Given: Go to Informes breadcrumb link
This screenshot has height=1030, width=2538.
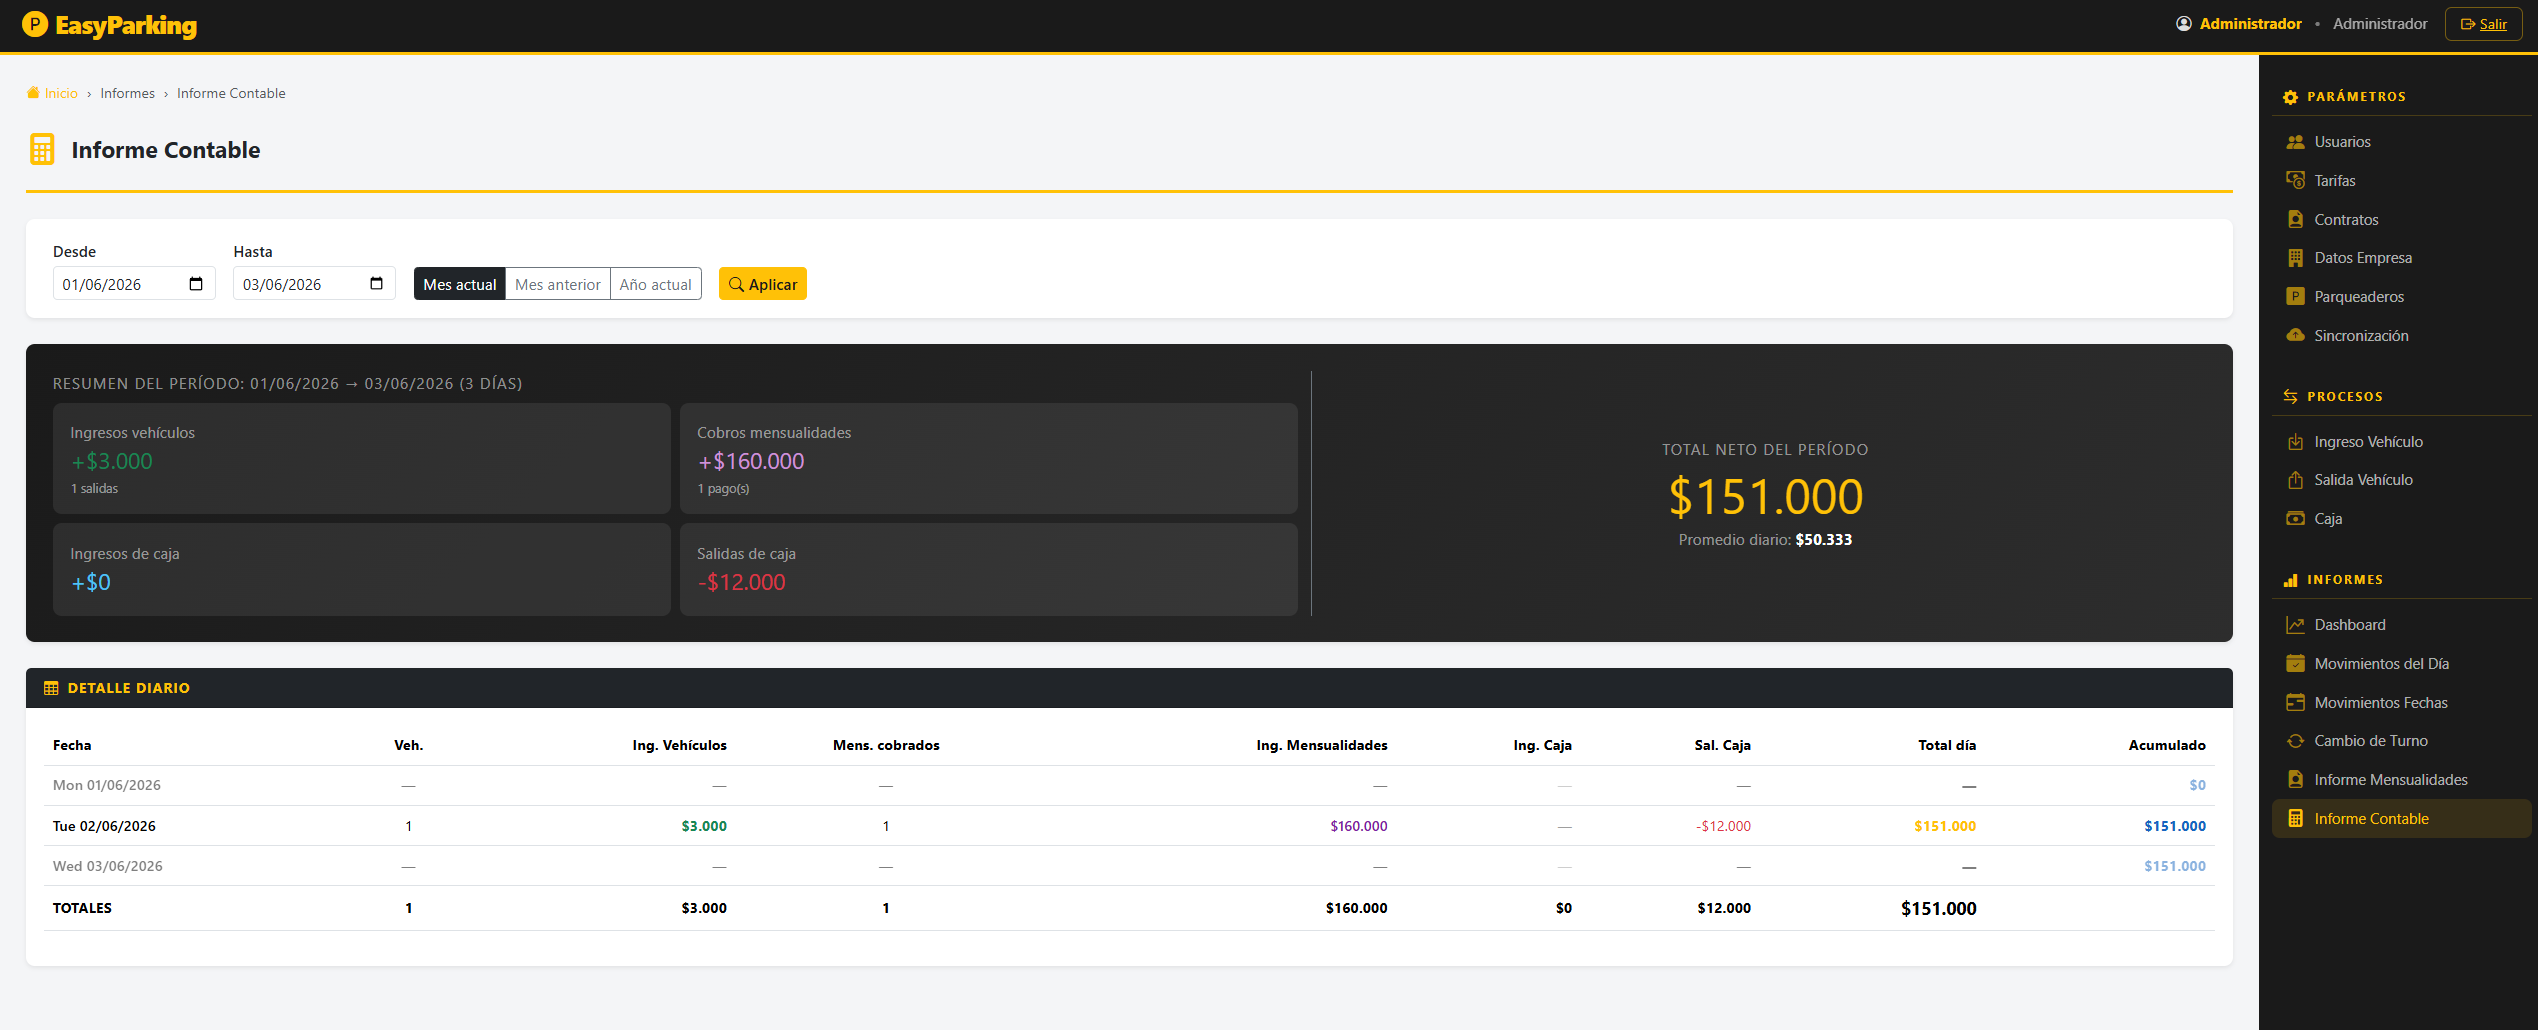Looking at the screenshot, I should coord(128,93).
